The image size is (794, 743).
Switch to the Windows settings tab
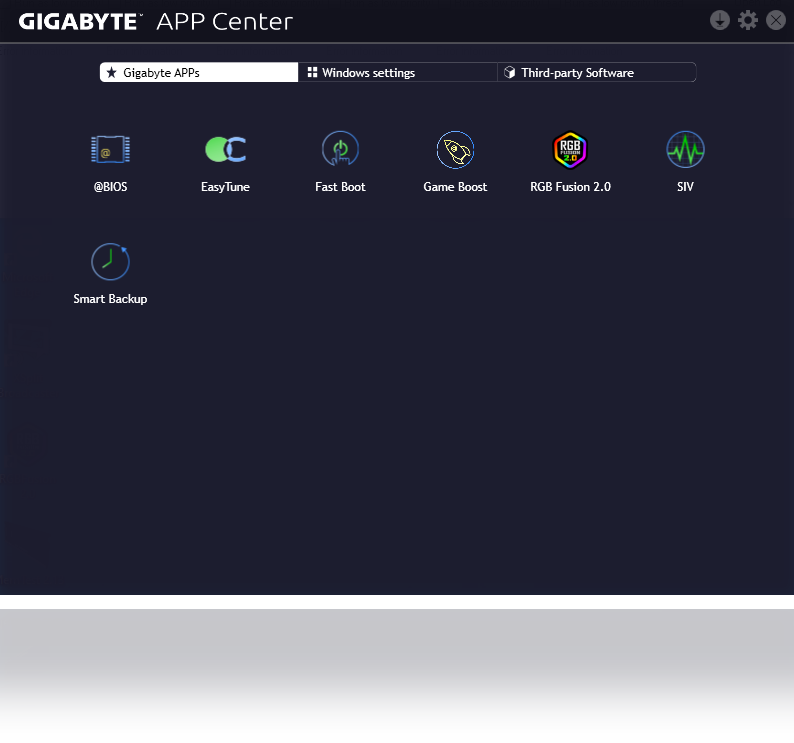tap(397, 73)
